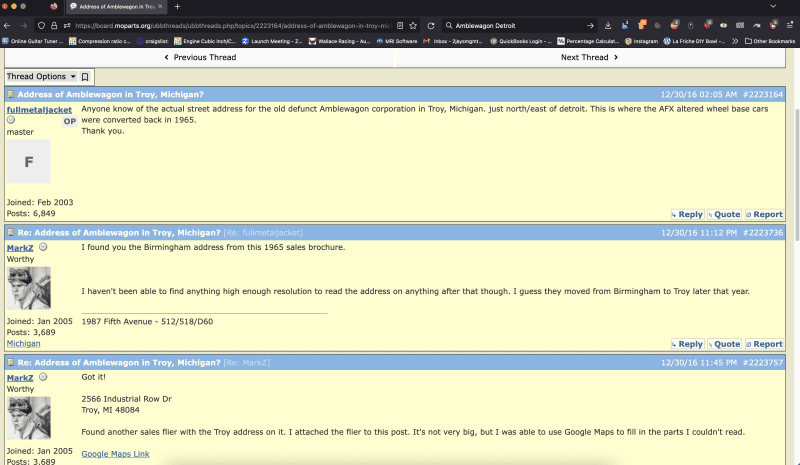
Task: Go to the Previous Thread
Action: (x=200, y=58)
